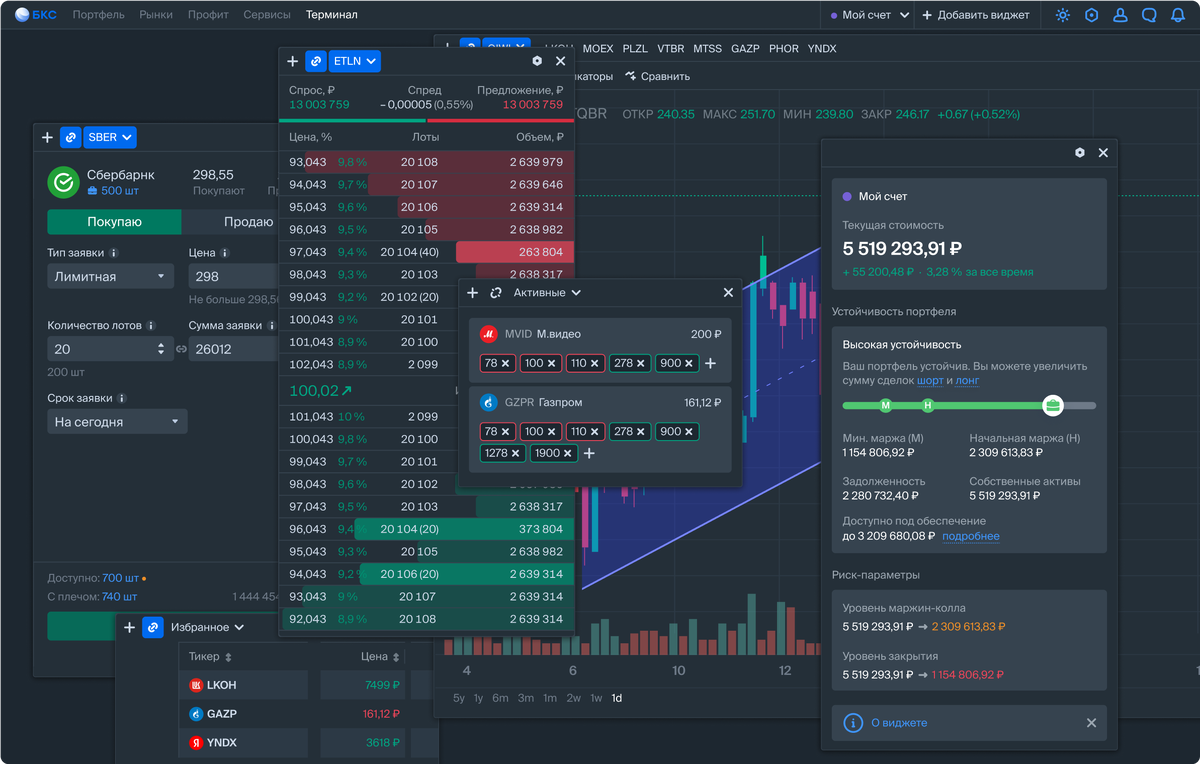The width and height of the screenshot is (1200, 764).
Task: Open the SBER ticker dropdown
Action: 110,138
